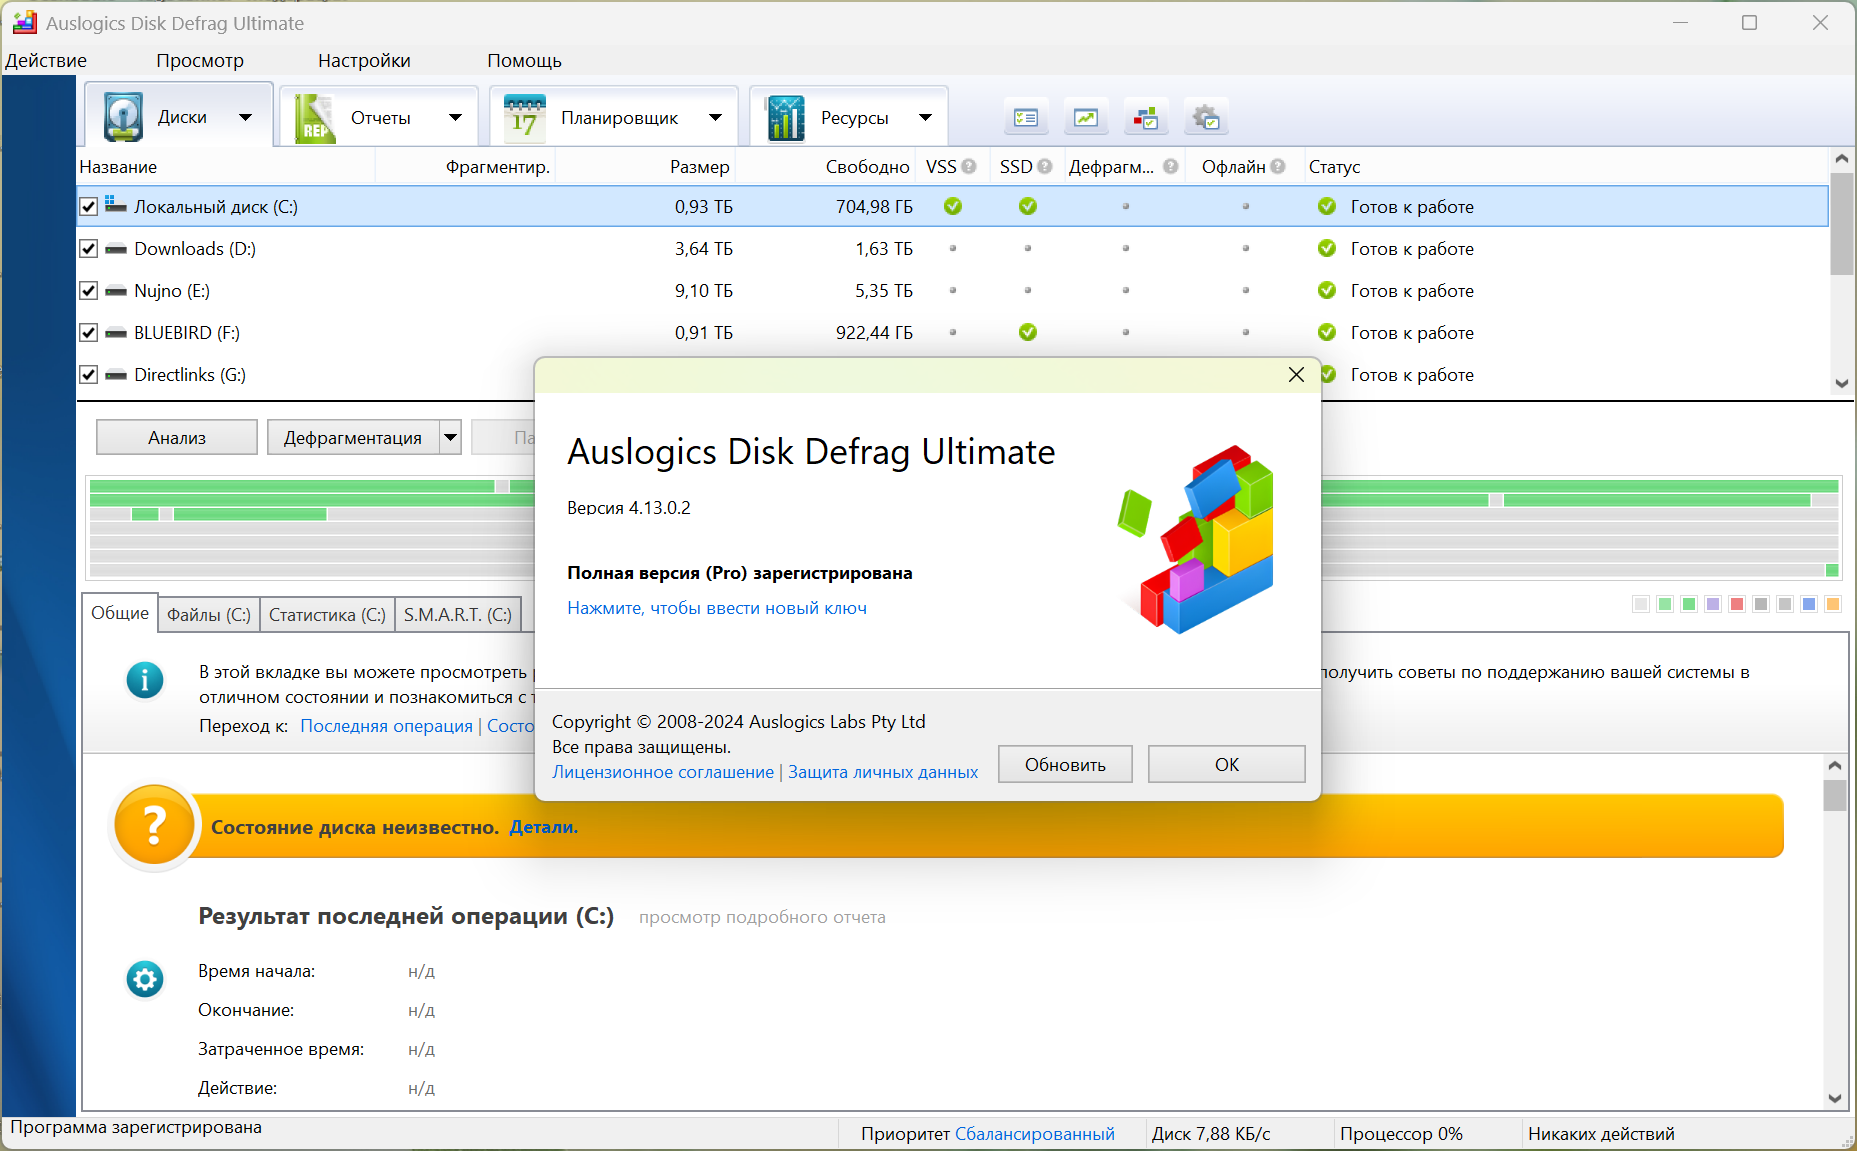Click the blue info icon in the Общие tab

(145, 680)
